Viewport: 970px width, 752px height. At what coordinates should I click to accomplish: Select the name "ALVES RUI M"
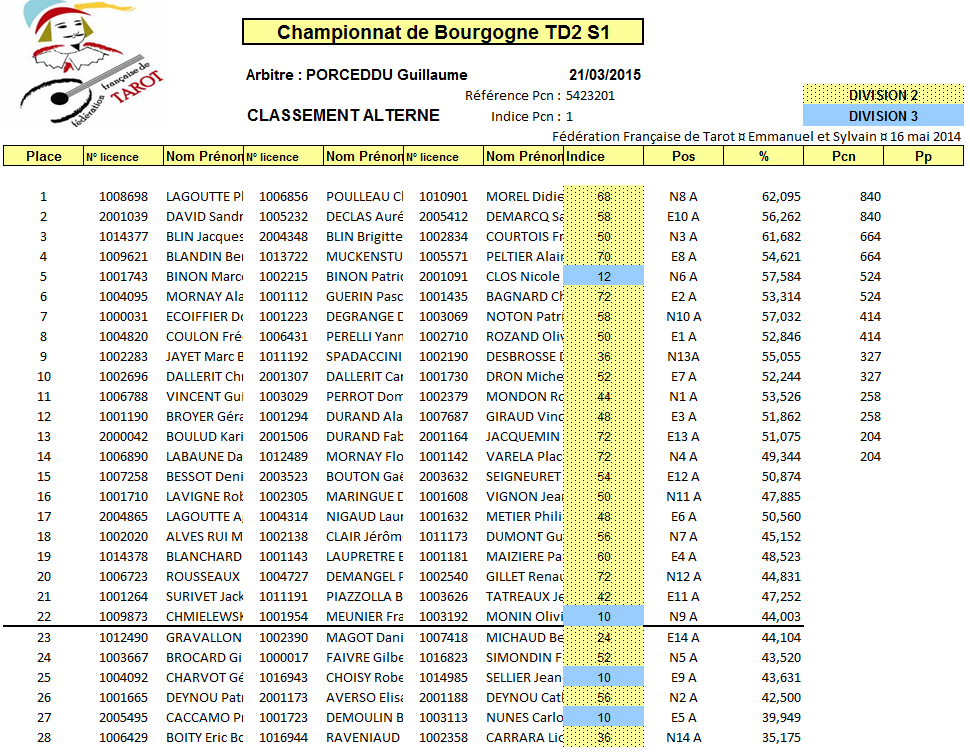pos(204,537)
